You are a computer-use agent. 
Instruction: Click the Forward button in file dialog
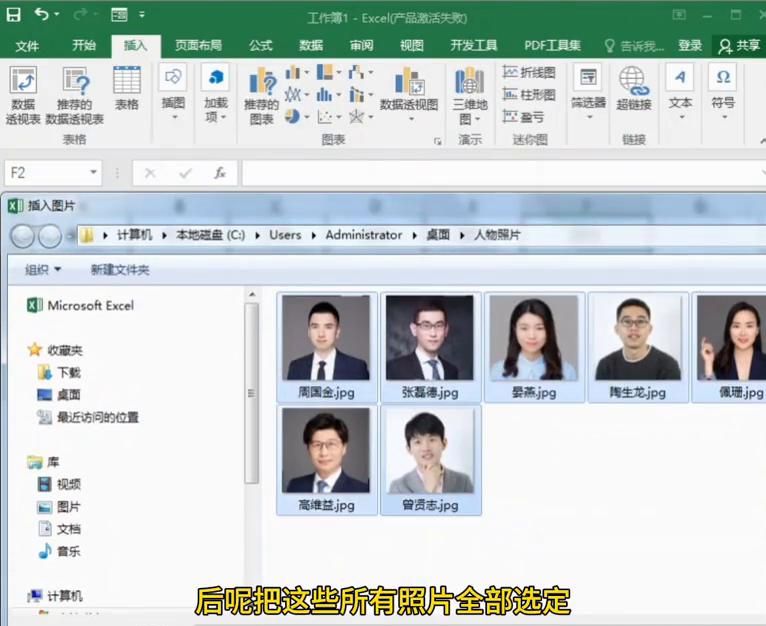click(50, 237)
